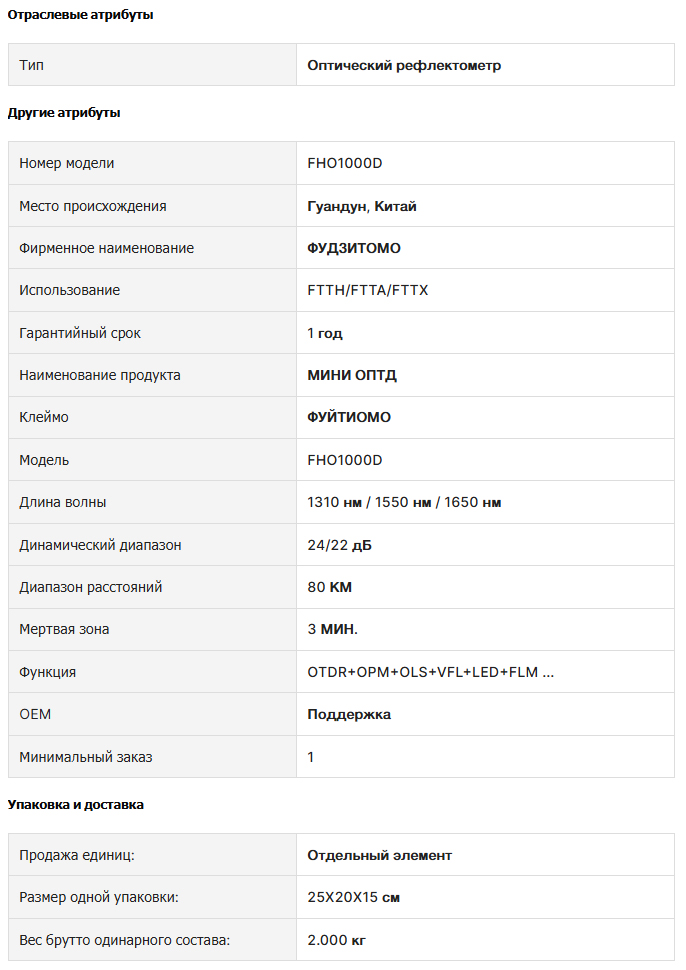Click the 'ФУДЗИТОМО' brand name value

(x=354, y=248)
